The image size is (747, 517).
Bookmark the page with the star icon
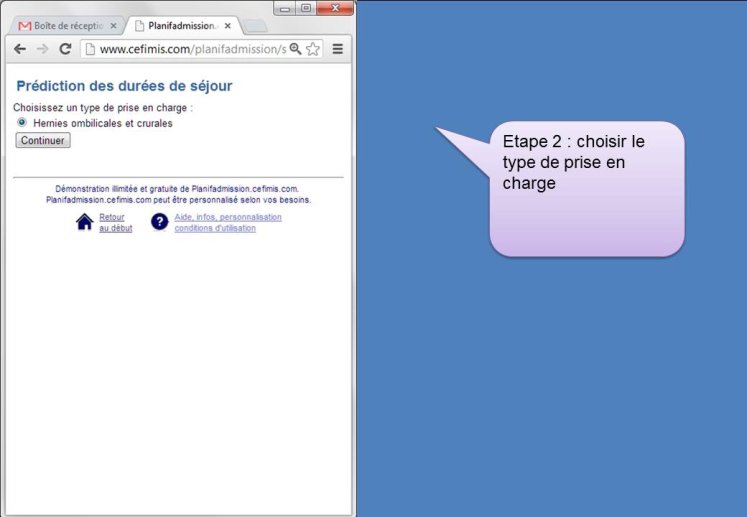313,49
